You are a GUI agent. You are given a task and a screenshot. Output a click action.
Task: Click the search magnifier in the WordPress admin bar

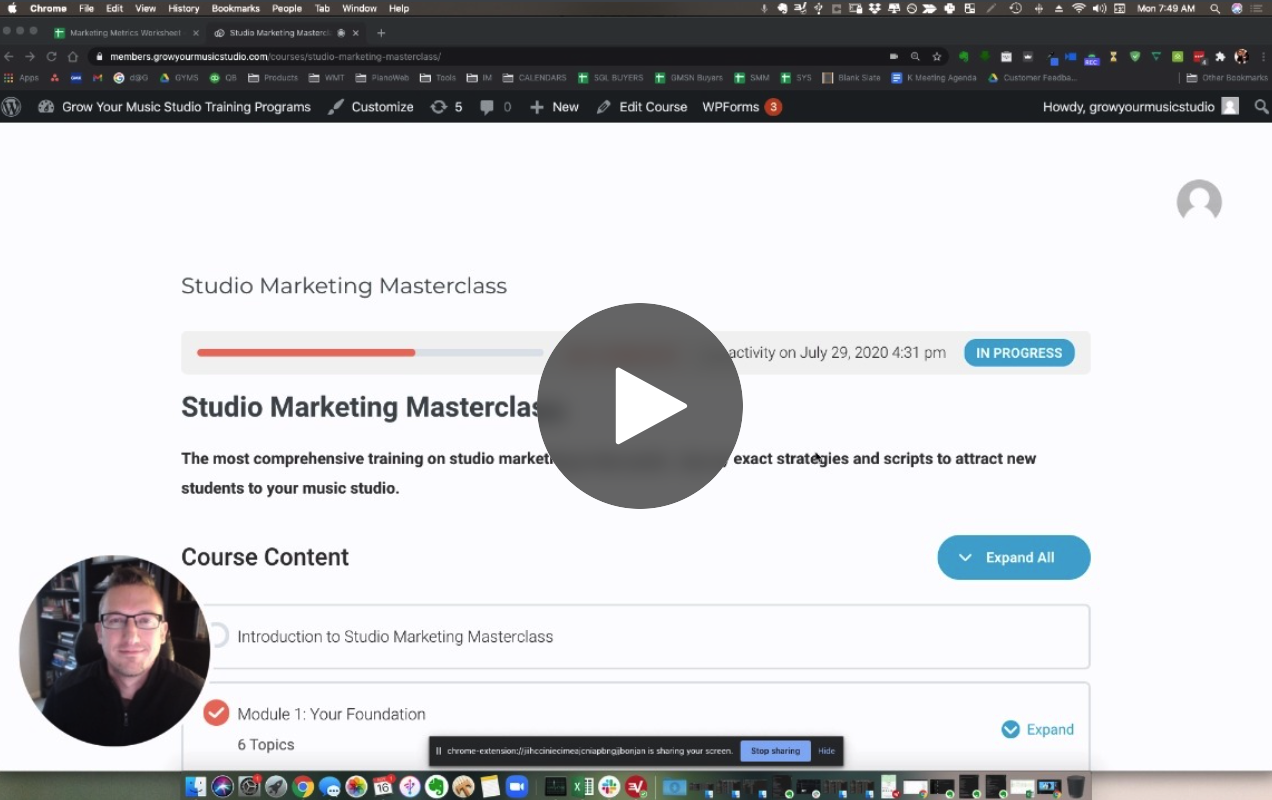point(1261,107)
